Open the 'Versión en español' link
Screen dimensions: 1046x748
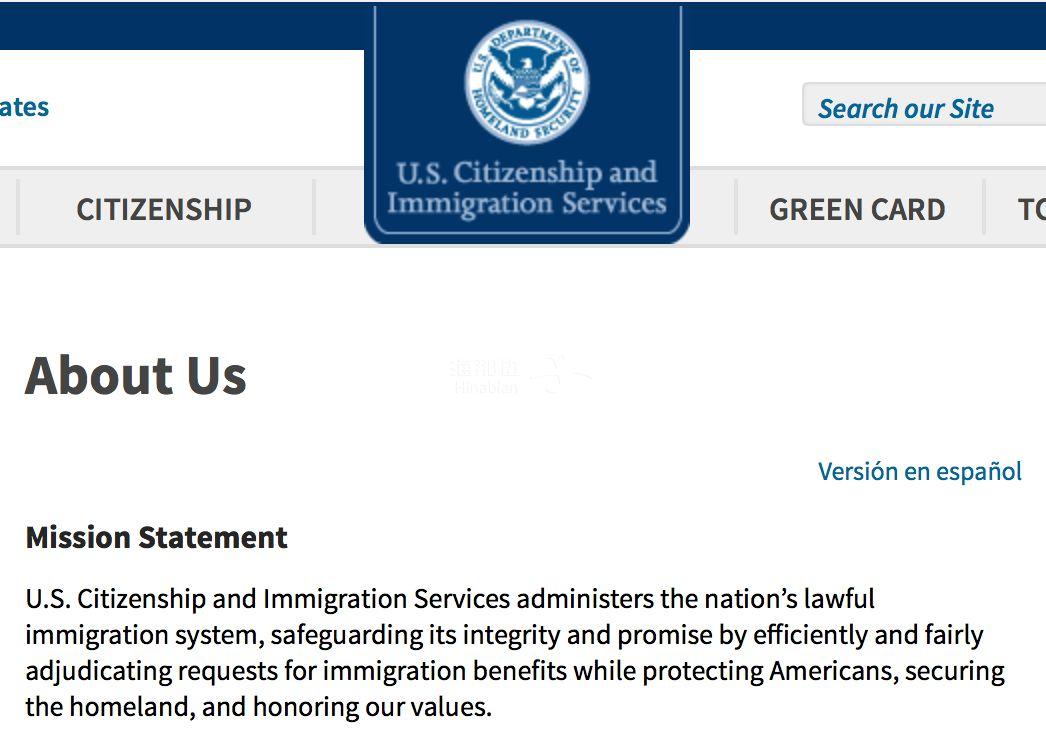(919, 471)
